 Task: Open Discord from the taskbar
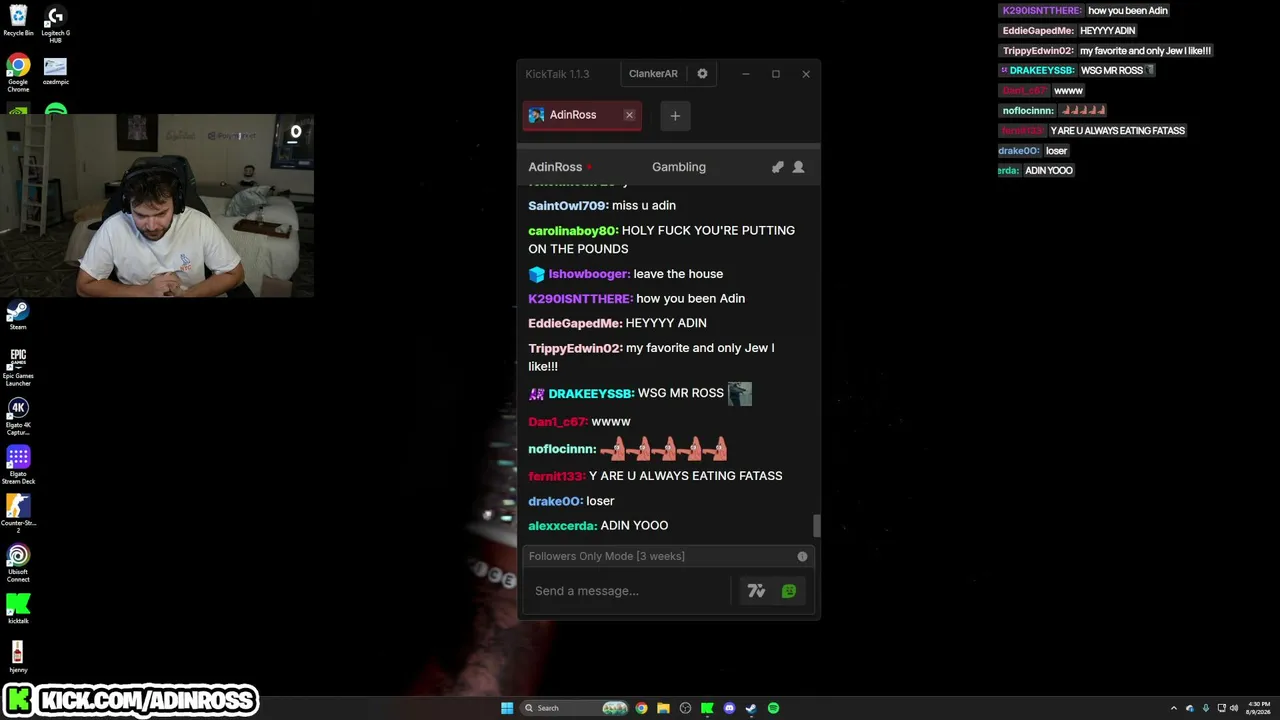pos(729,708)
